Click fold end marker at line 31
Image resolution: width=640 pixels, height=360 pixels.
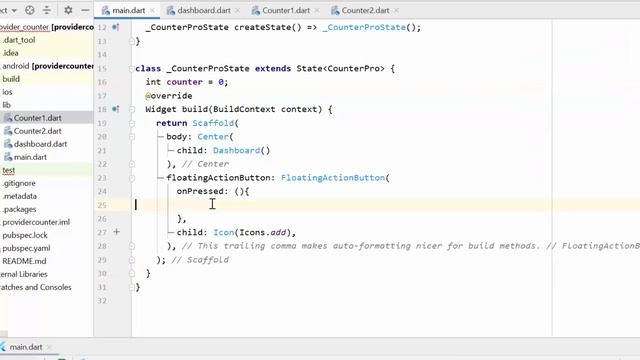click(x=132, y=287)
